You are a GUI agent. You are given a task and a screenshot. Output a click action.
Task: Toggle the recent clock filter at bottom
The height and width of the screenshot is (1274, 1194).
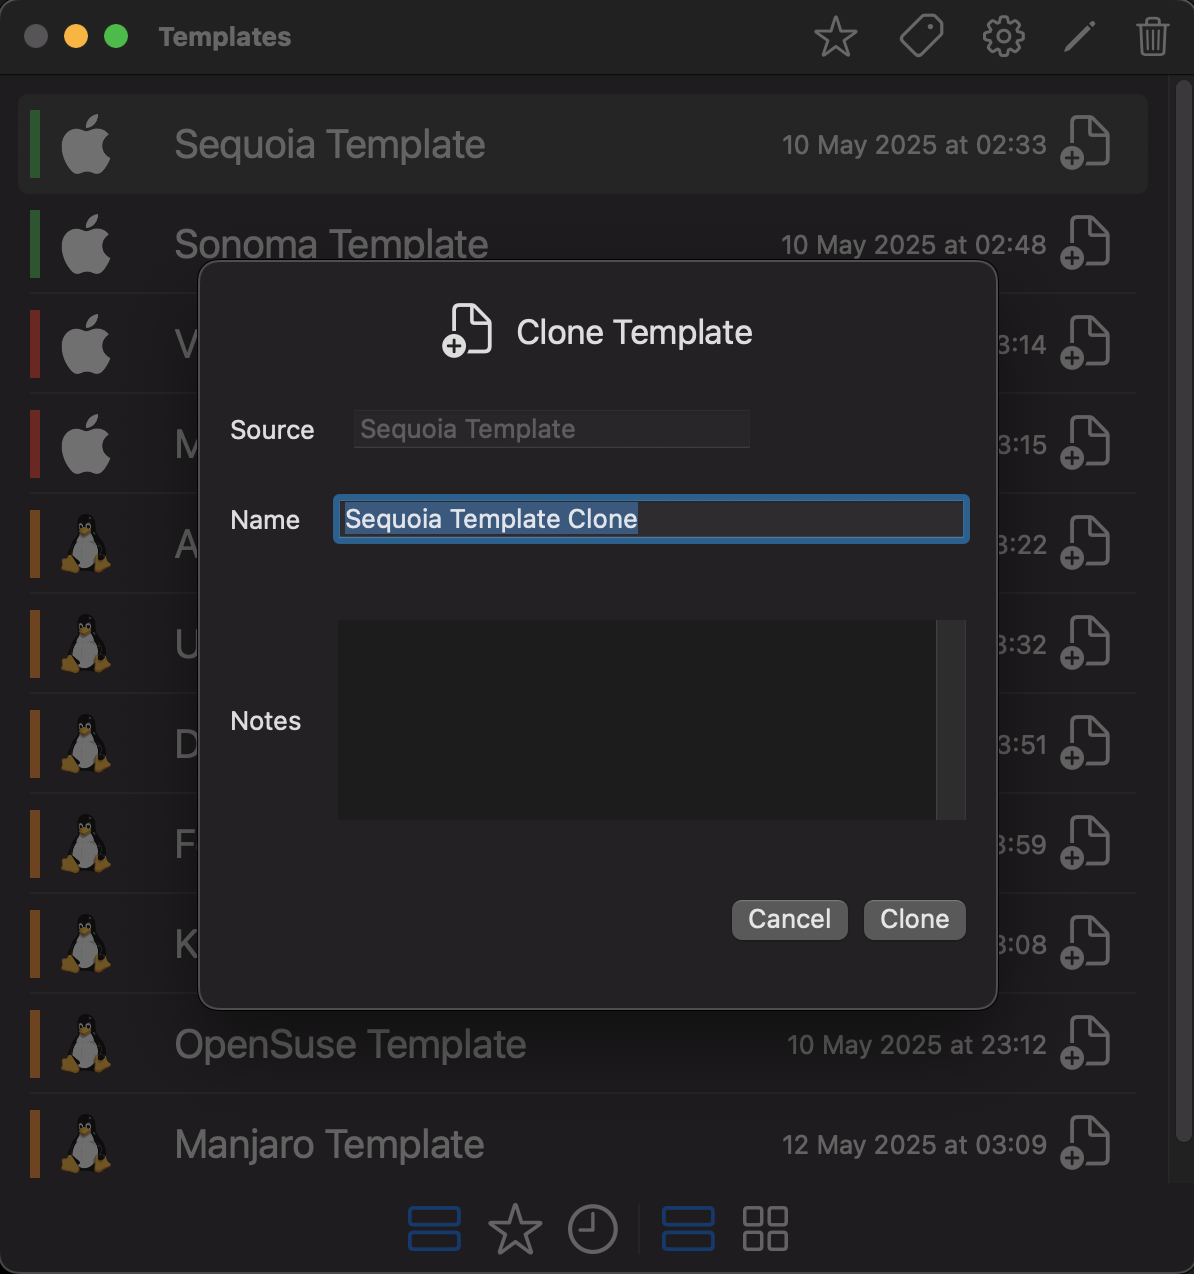(x=593, y=1229)
